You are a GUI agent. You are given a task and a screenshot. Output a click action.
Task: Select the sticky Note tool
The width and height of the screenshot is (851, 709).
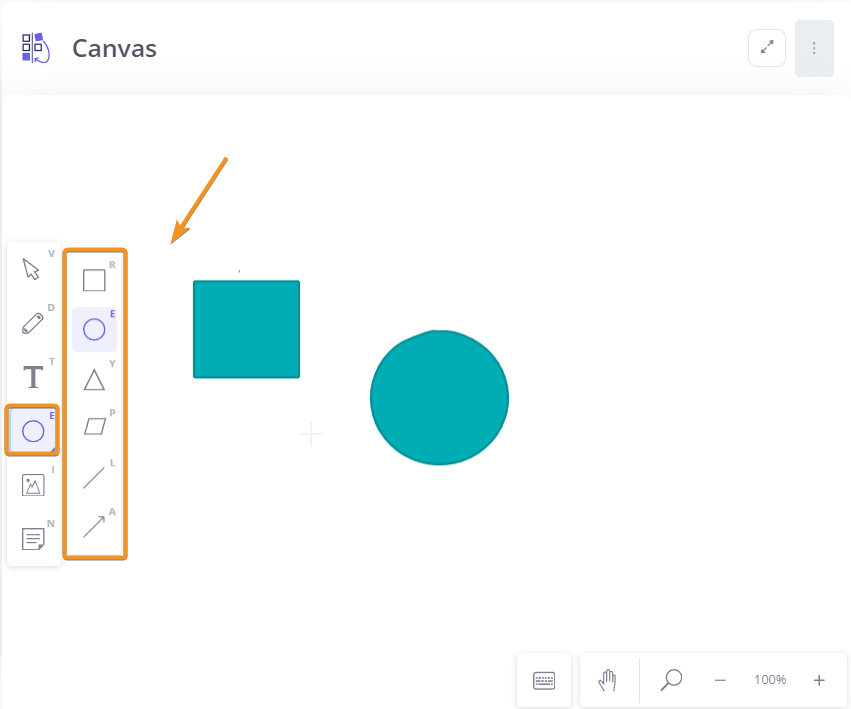coord(33,539)
